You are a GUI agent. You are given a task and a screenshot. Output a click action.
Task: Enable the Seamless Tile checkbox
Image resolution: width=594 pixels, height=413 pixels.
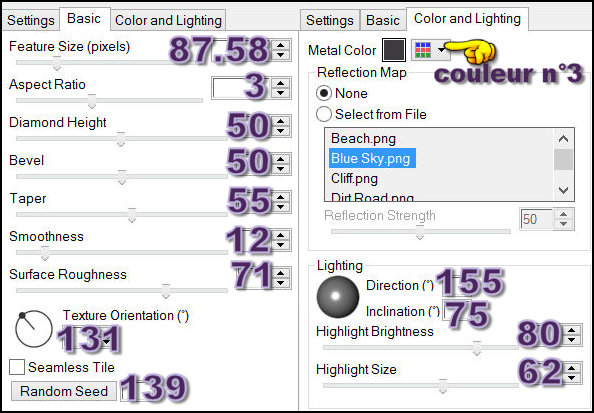[x=17, y=367]
